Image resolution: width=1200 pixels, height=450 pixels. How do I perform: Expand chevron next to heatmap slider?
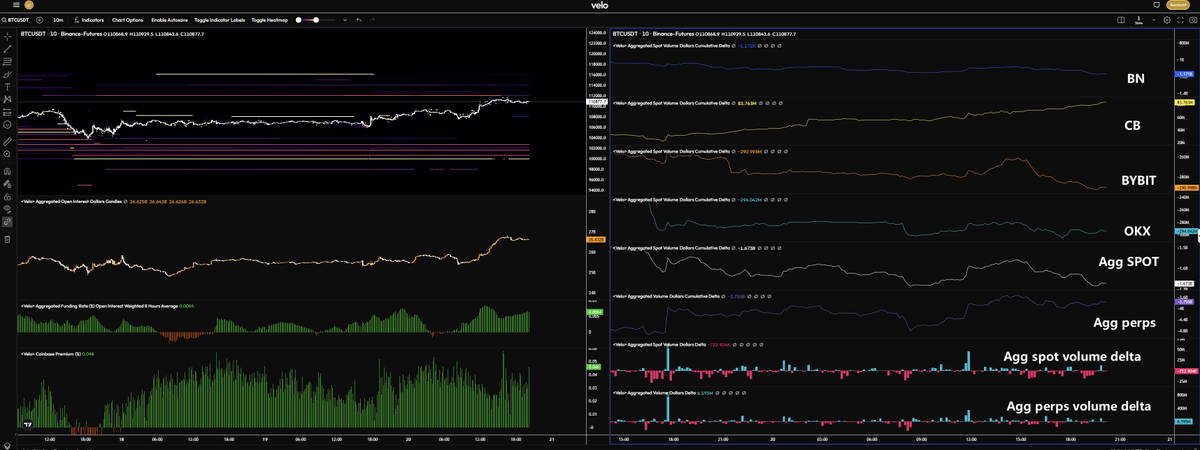click(345, 20)
